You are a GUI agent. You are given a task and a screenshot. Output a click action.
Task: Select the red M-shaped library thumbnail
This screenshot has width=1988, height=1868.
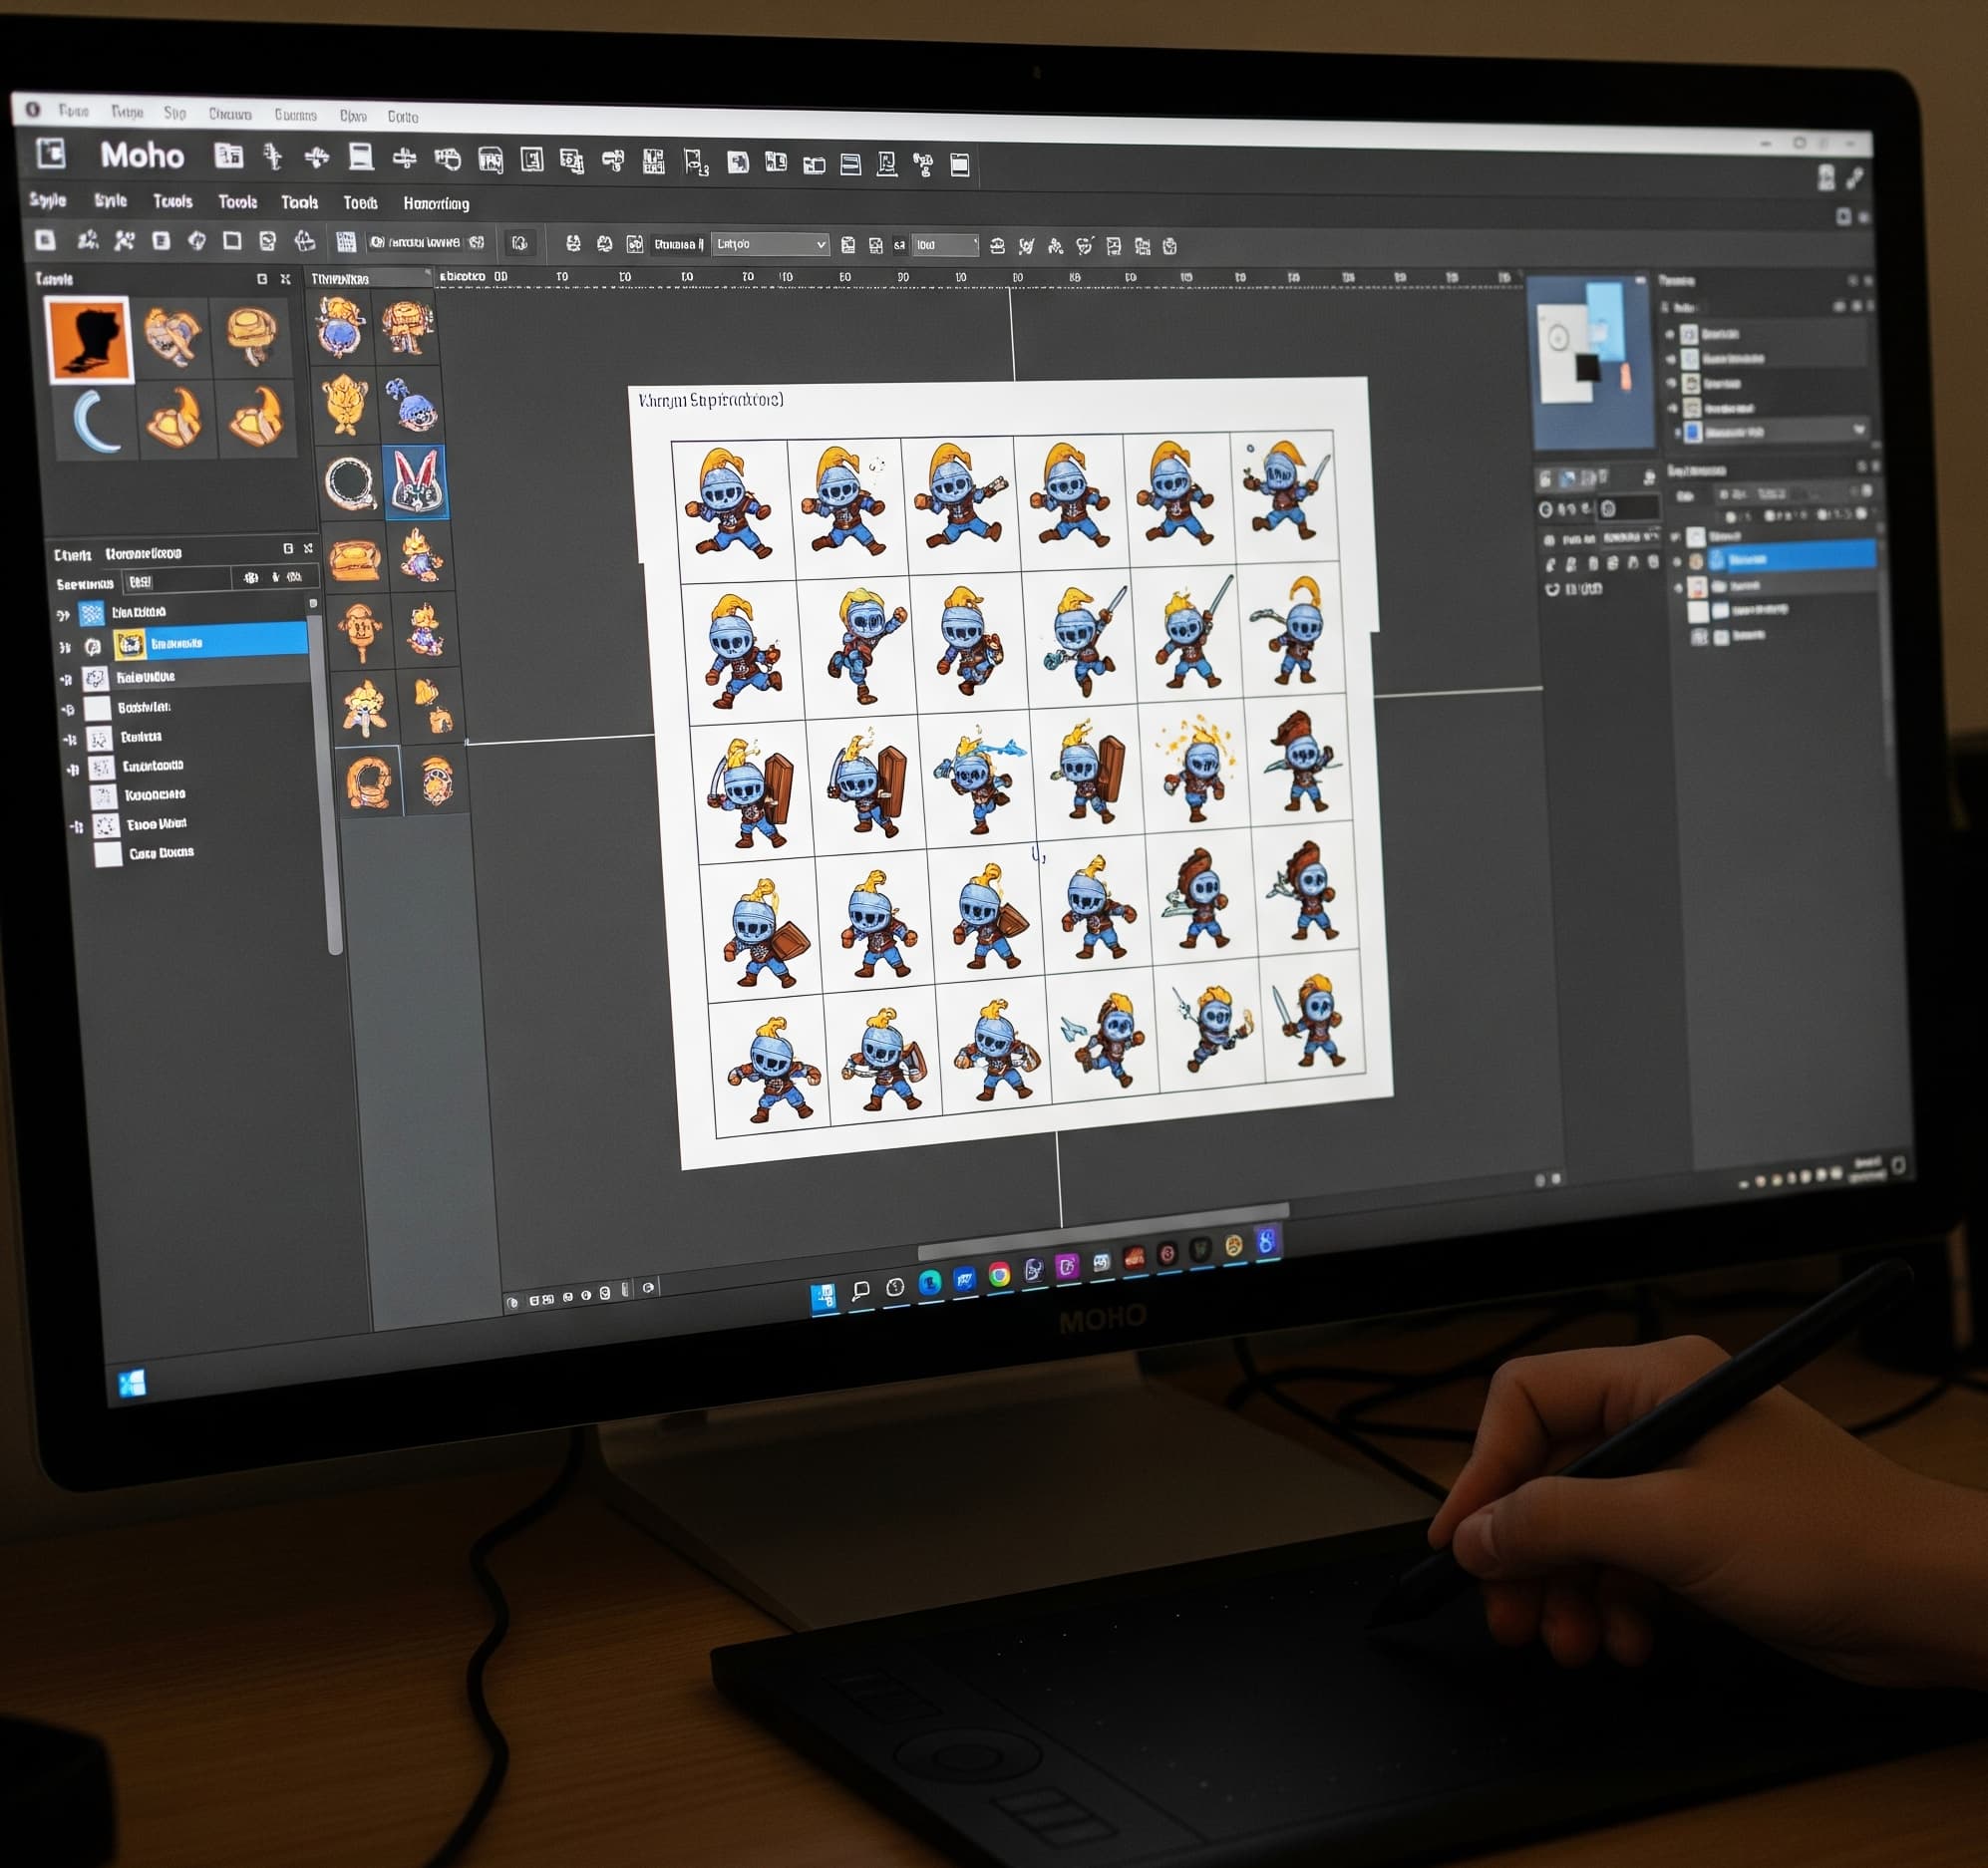point(415,482)
